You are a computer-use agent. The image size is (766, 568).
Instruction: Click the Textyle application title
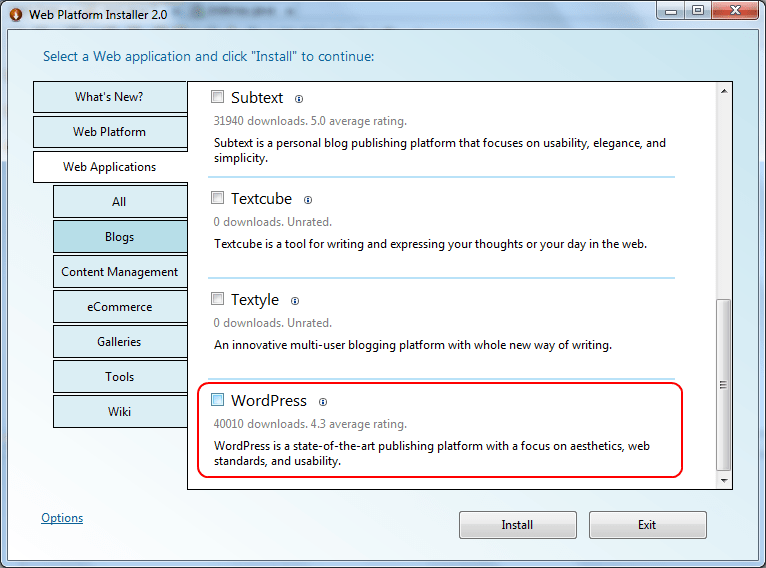tap(255, 300)
